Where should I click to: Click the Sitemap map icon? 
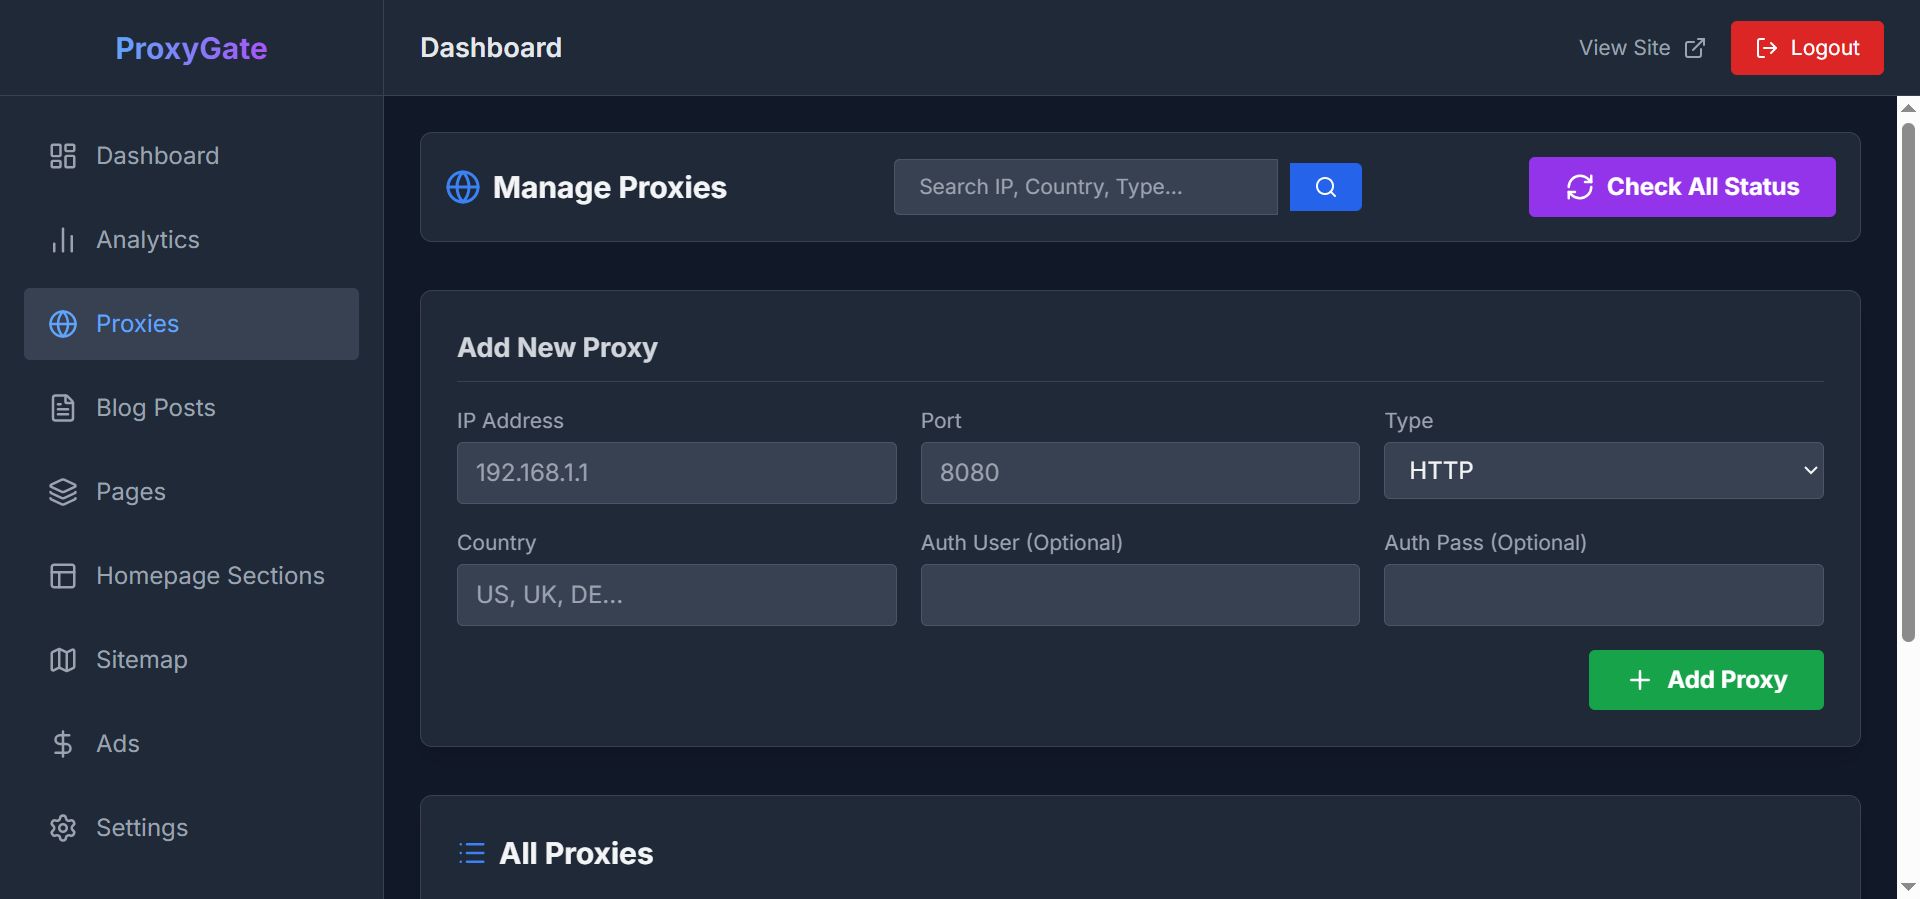click(x=63, y=660)
